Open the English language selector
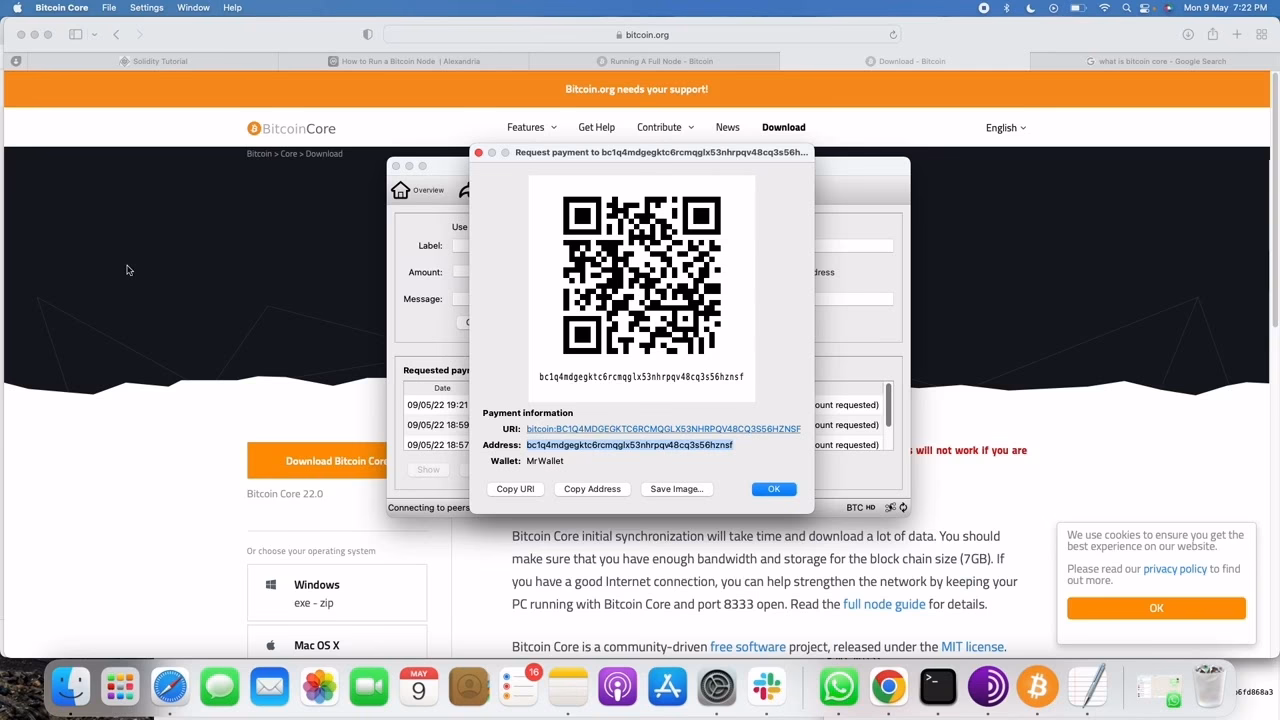Screen dimensions: 1280x720 (1005, 128)
